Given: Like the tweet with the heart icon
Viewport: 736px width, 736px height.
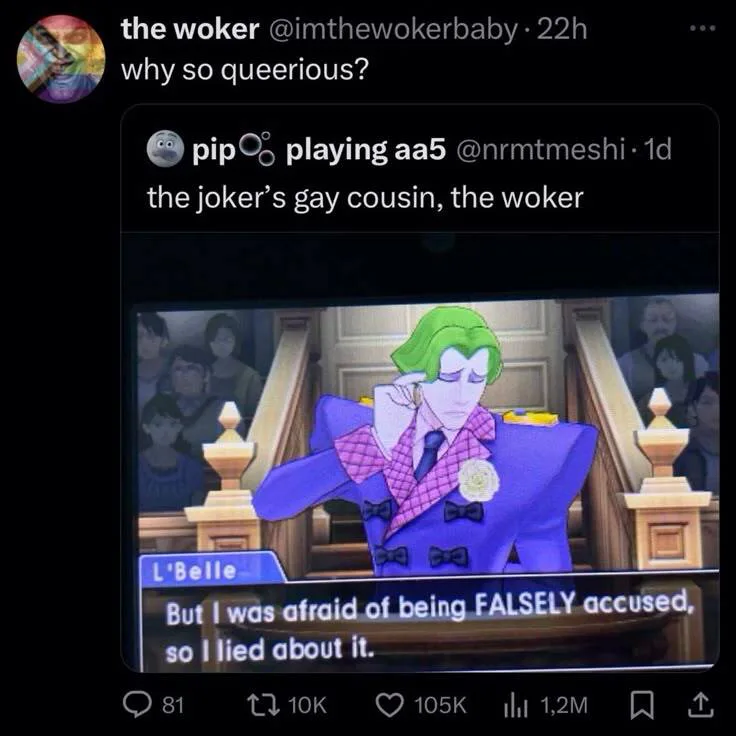Looking at the screenshot, I should (x=393, y=704).
